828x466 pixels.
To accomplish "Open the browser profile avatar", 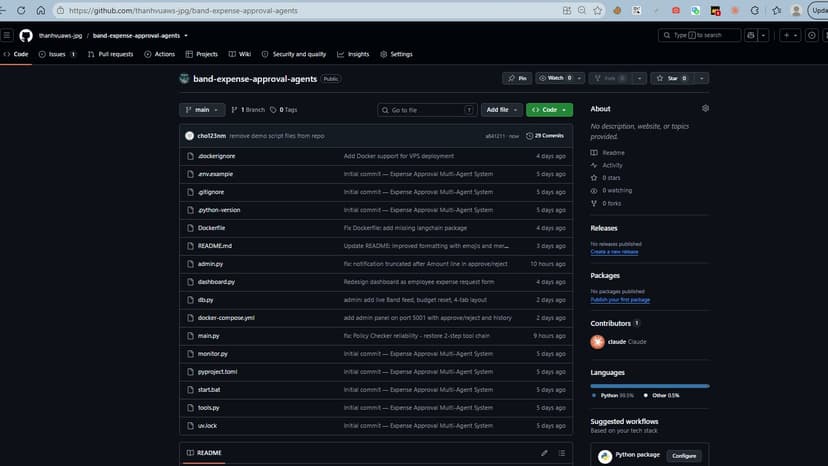I will [796, 11].
